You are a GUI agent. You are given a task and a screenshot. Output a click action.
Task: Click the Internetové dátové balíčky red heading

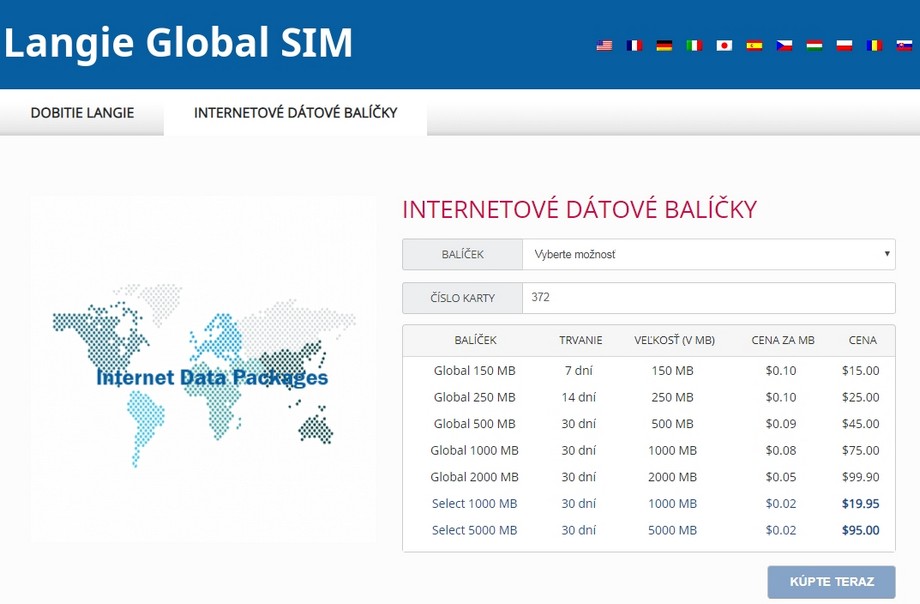click(580, 210)
